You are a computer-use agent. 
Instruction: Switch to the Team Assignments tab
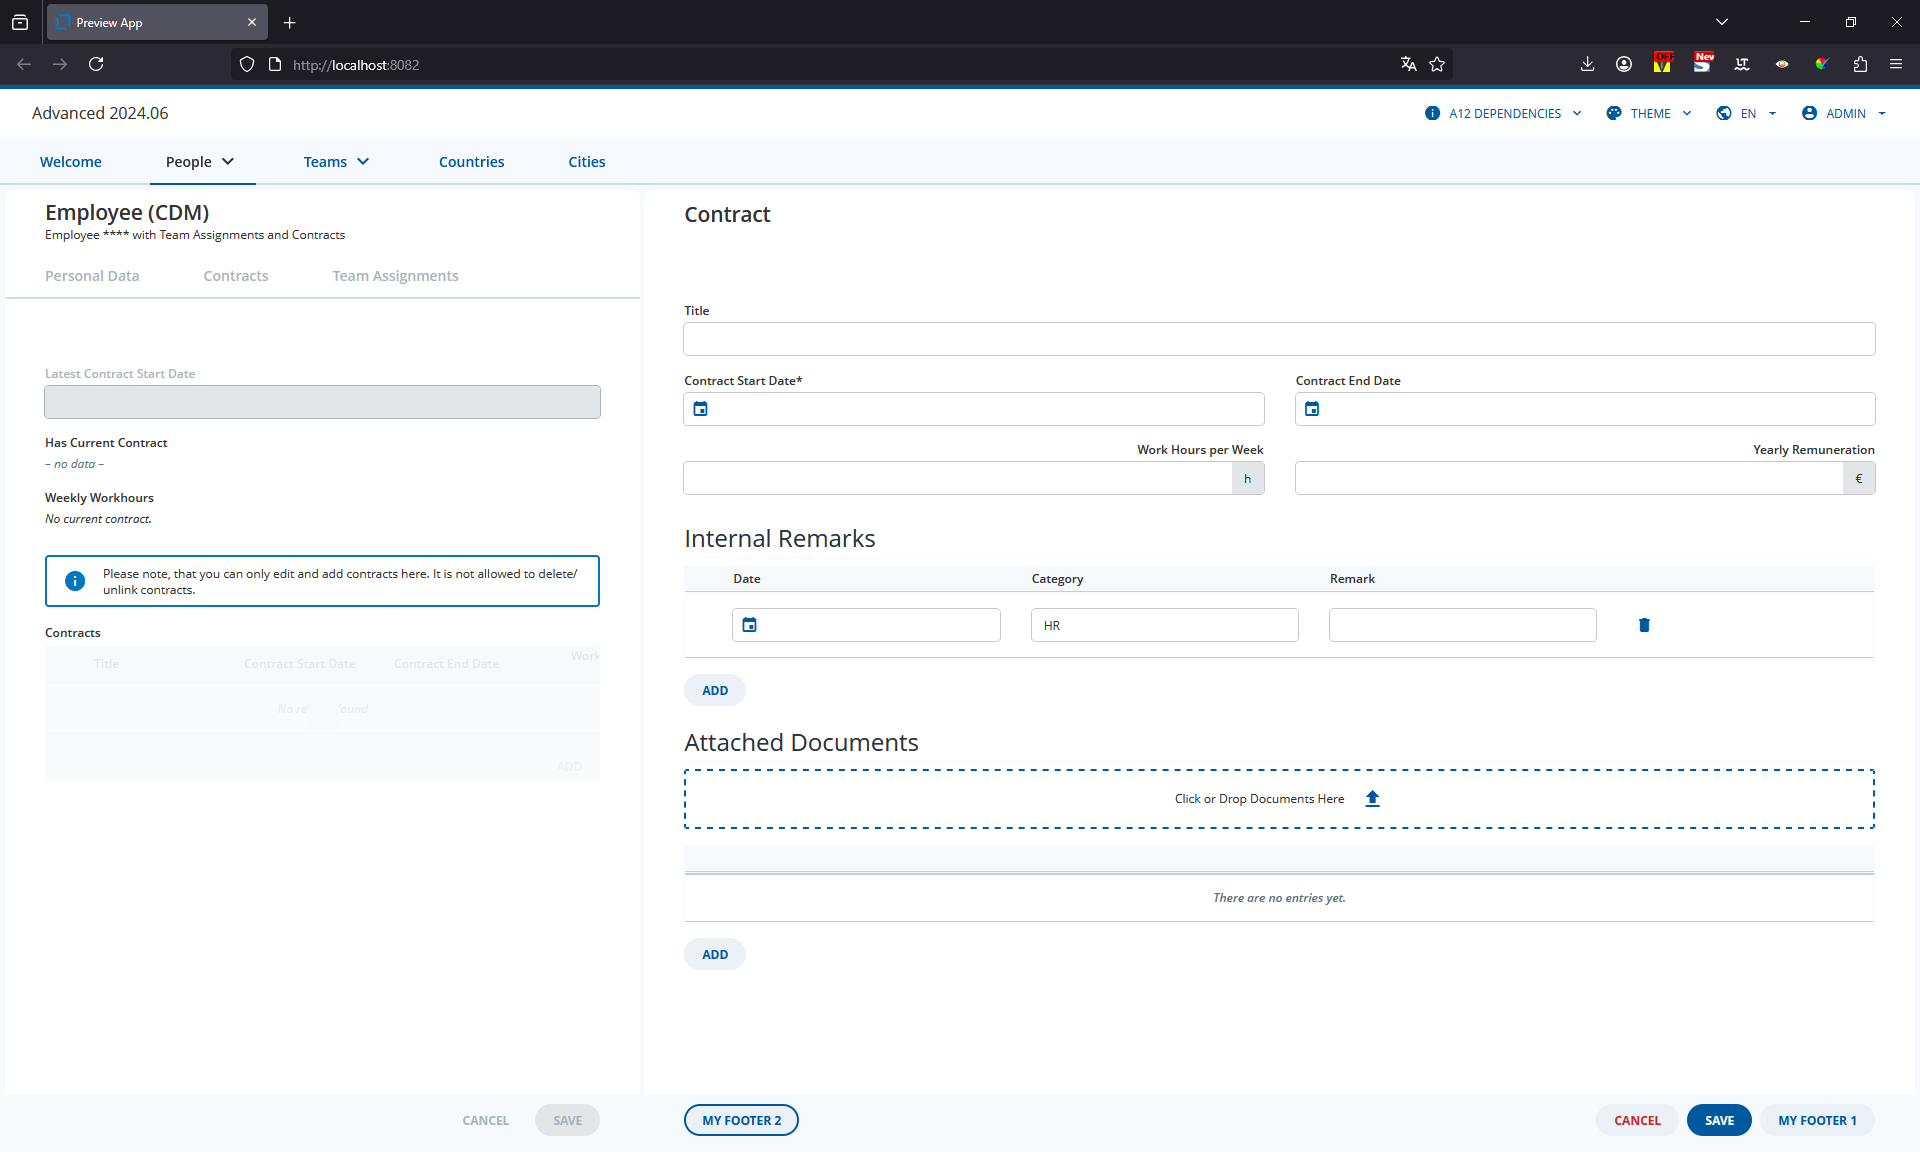click(395, 276)
